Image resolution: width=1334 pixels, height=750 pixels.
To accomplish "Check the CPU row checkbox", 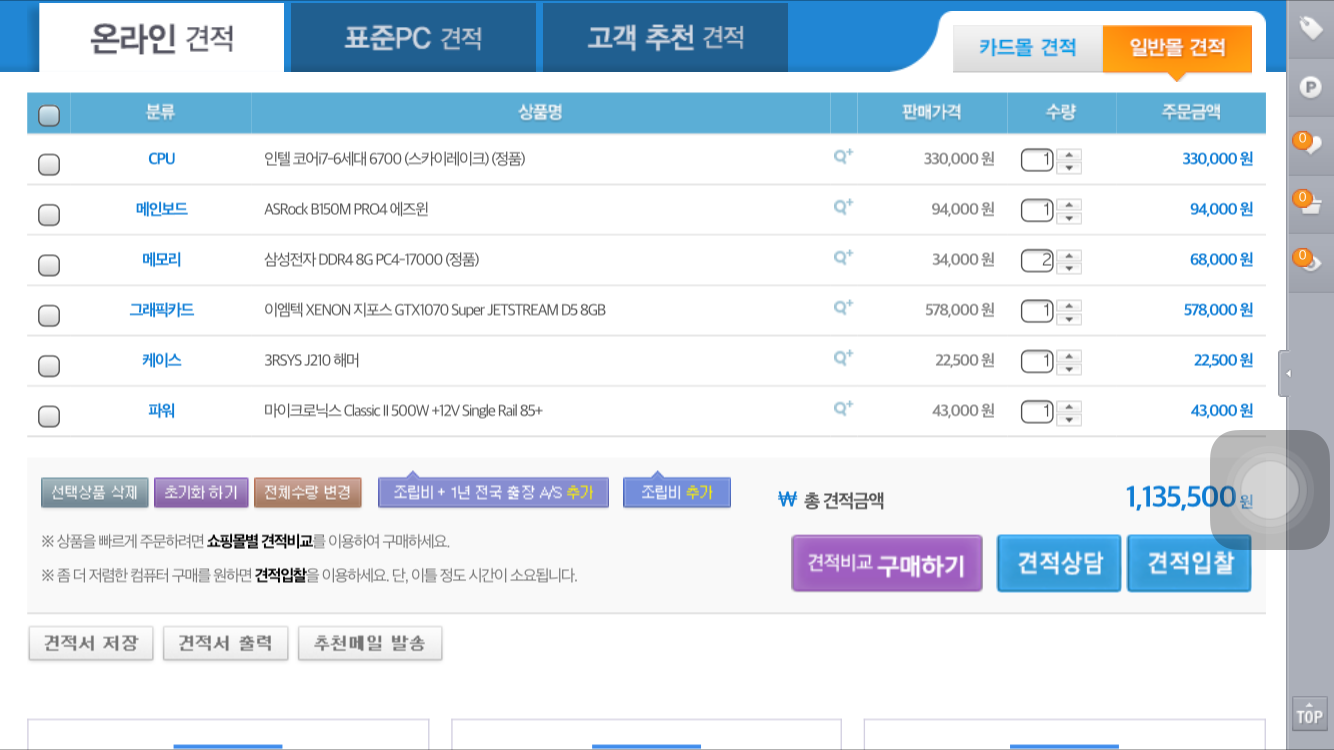I will coord(49,164).
